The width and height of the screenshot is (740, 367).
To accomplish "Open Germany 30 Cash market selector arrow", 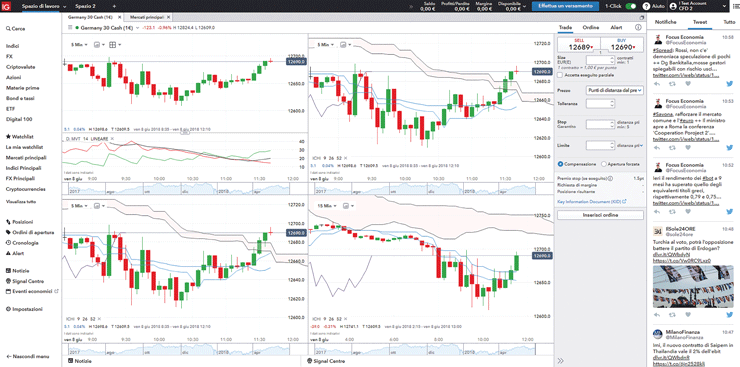I will coord(137,28).
